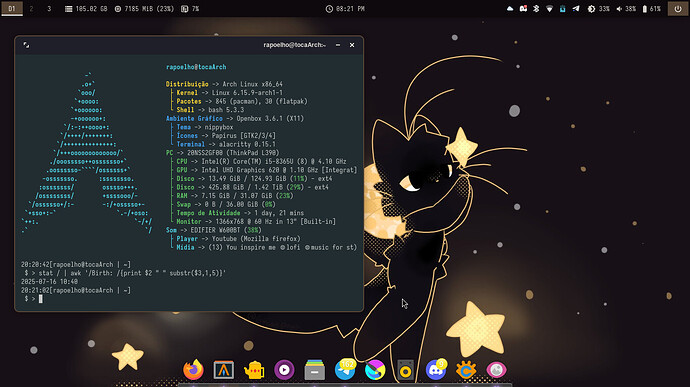
Task: Open the speaker audio app in dock
Action: pos(406,370)
